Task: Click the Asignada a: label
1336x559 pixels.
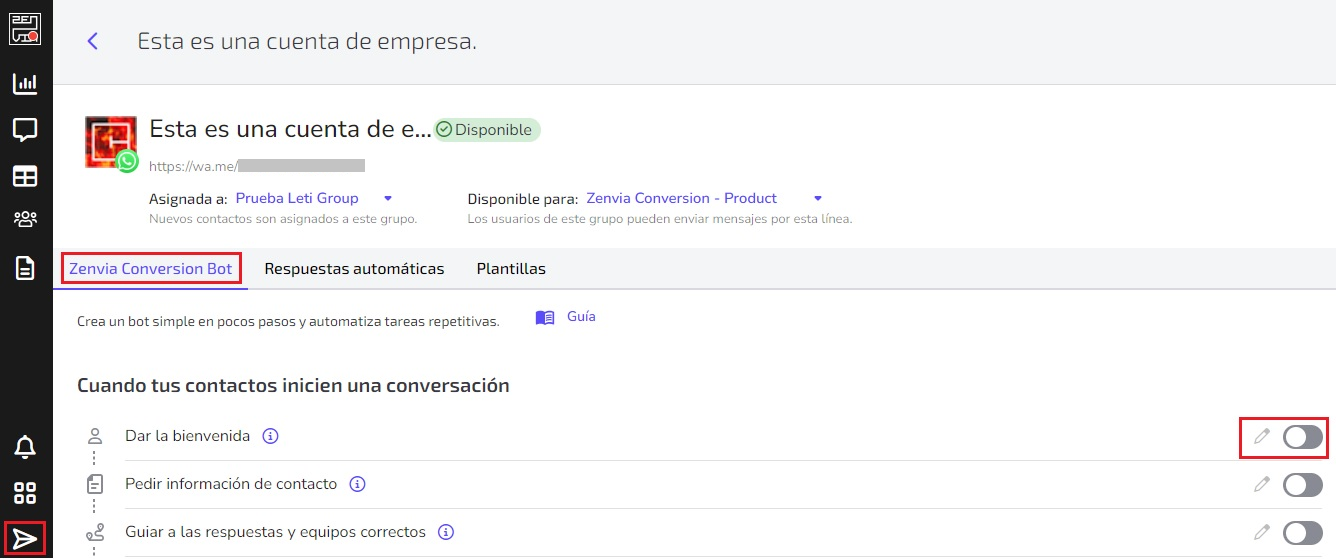Action: point(188,198)
